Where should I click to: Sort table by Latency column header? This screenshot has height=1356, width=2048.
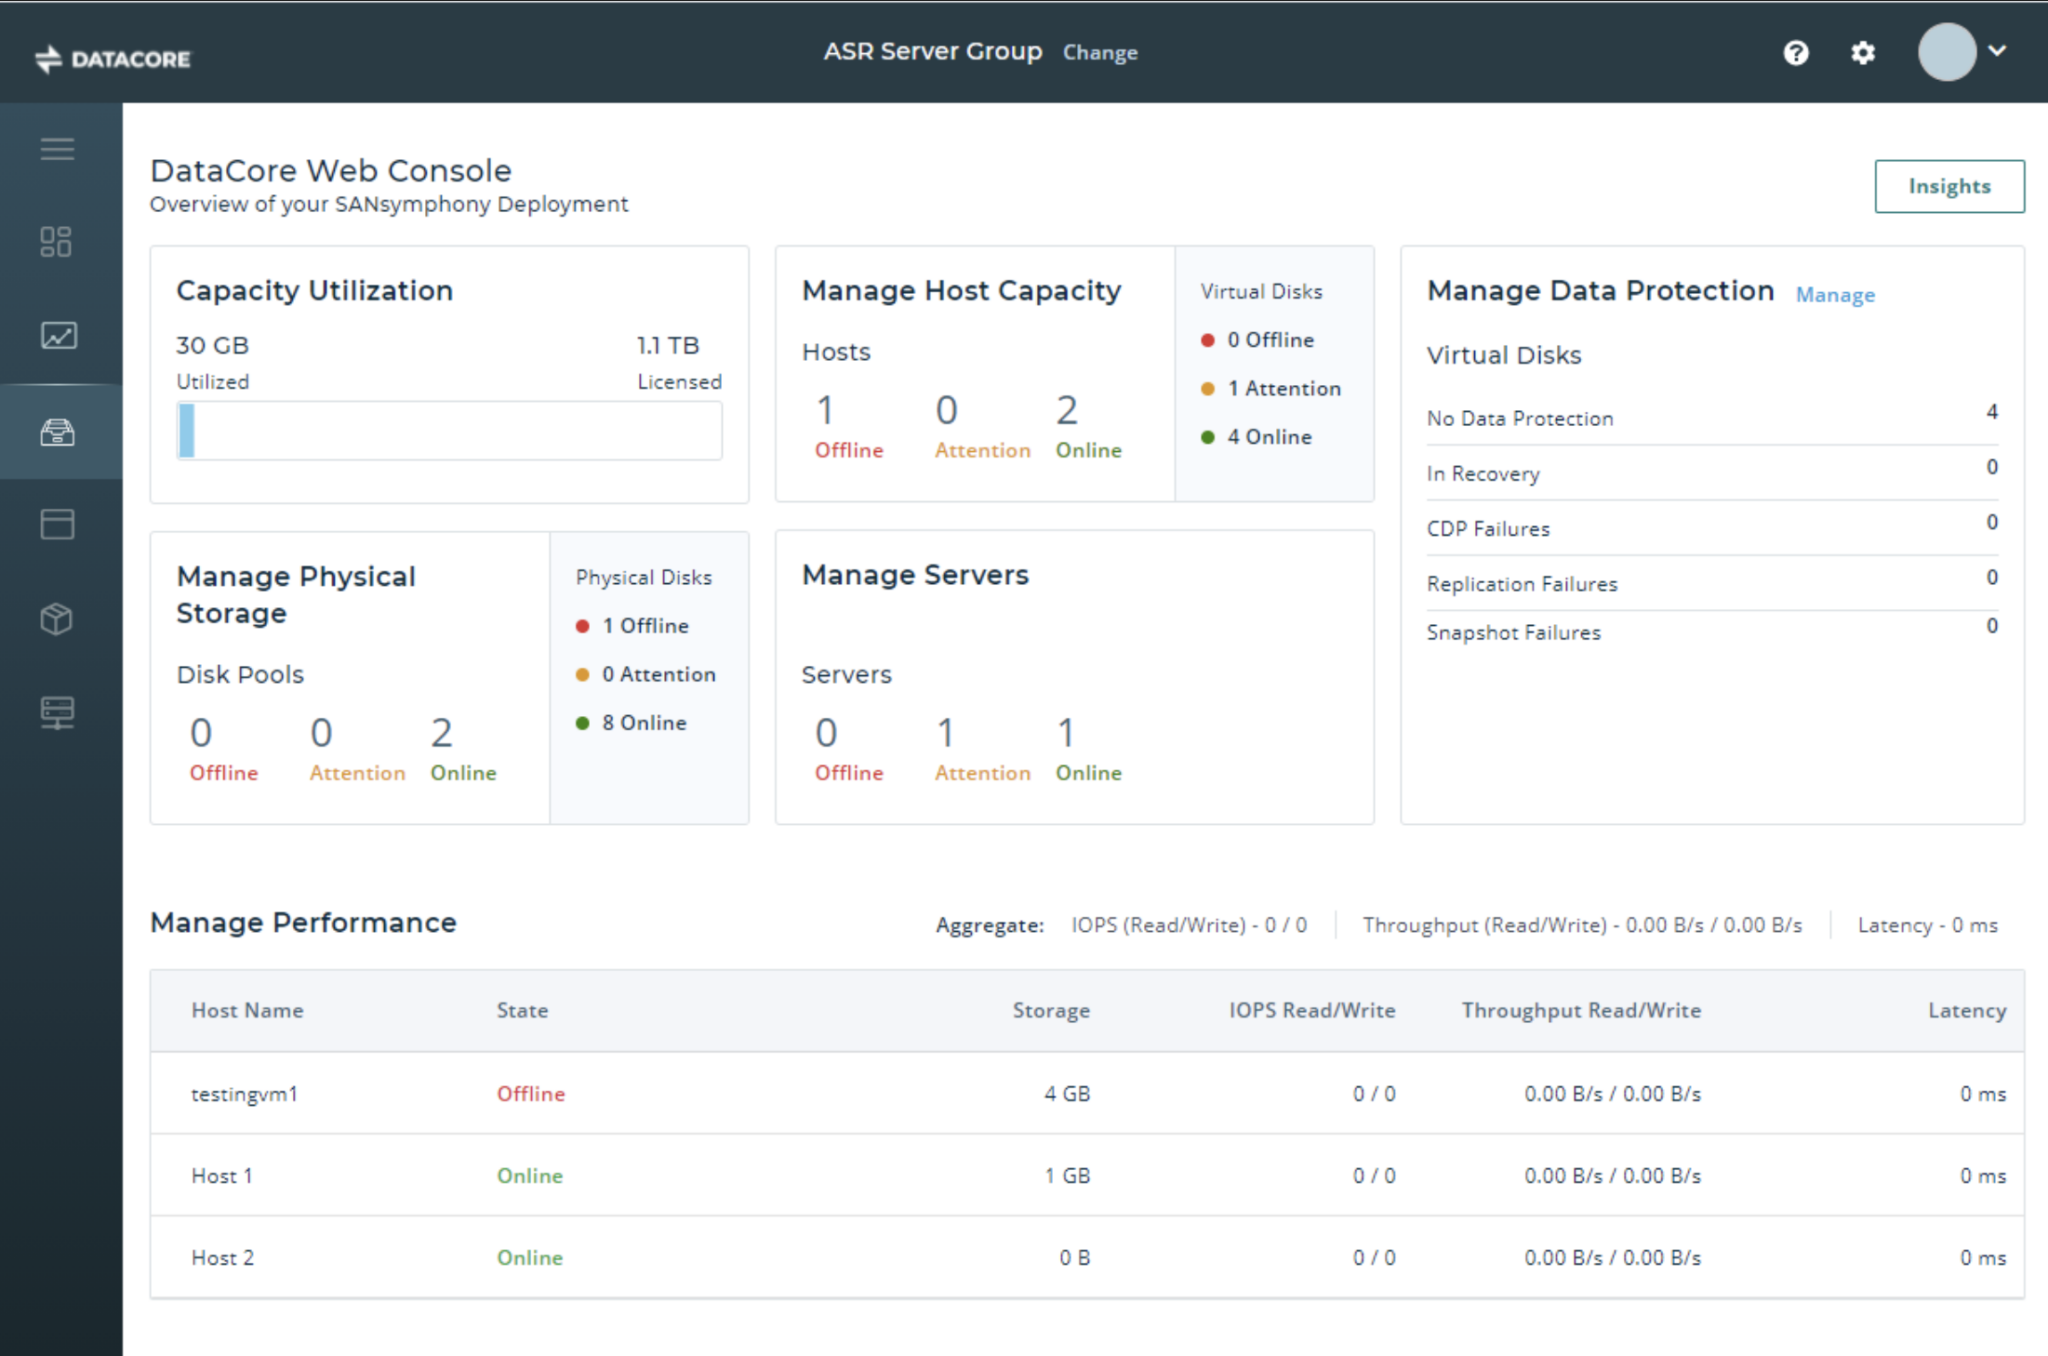click(1967, 1010)
